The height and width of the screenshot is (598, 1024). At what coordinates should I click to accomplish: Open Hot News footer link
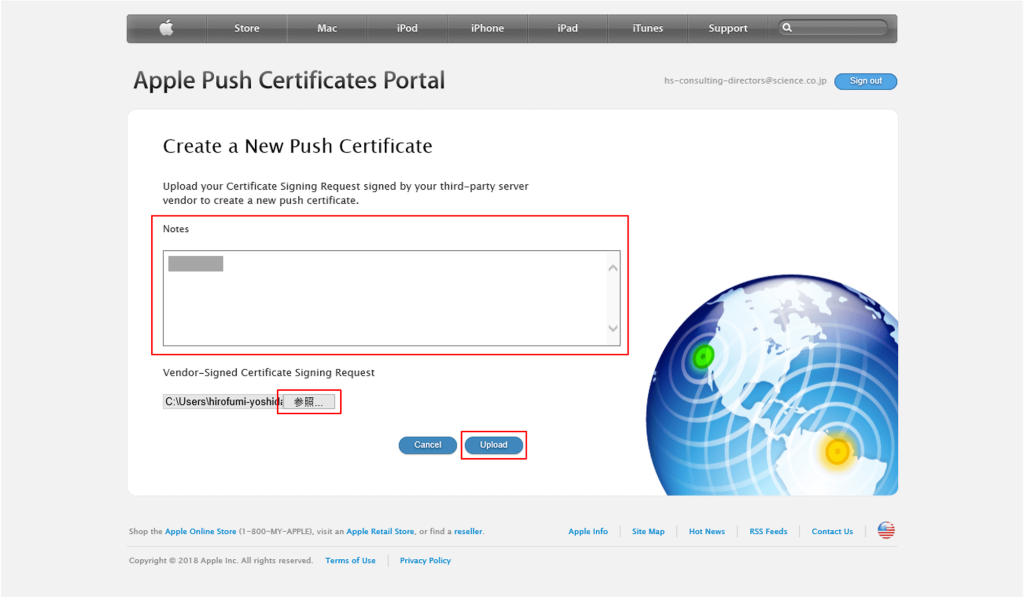707,531
